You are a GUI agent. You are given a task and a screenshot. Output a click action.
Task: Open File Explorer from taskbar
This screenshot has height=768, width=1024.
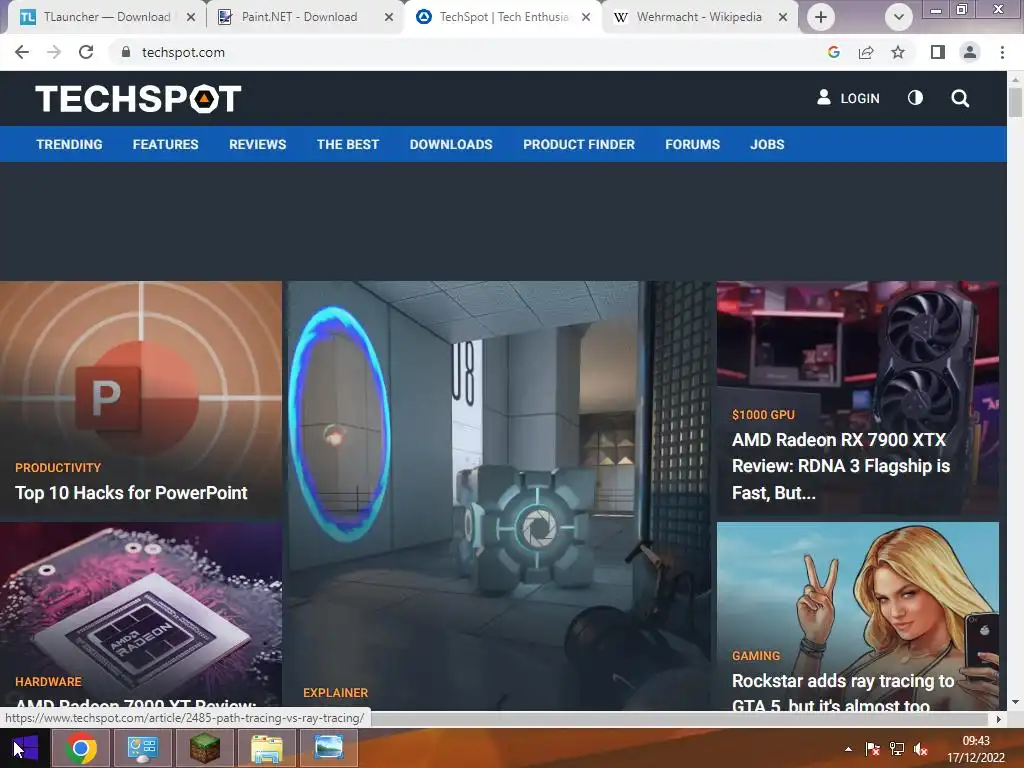coord(266,748)
